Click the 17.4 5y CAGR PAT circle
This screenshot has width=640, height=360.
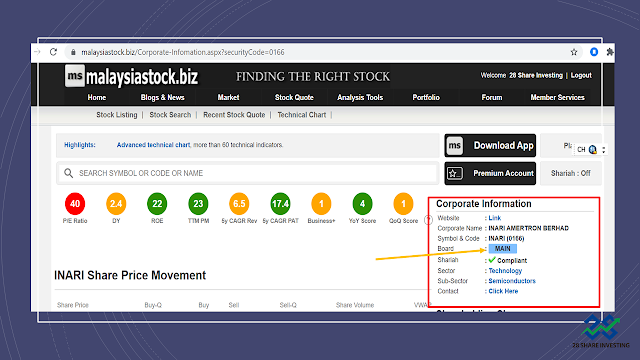click(x=280, y=204)
